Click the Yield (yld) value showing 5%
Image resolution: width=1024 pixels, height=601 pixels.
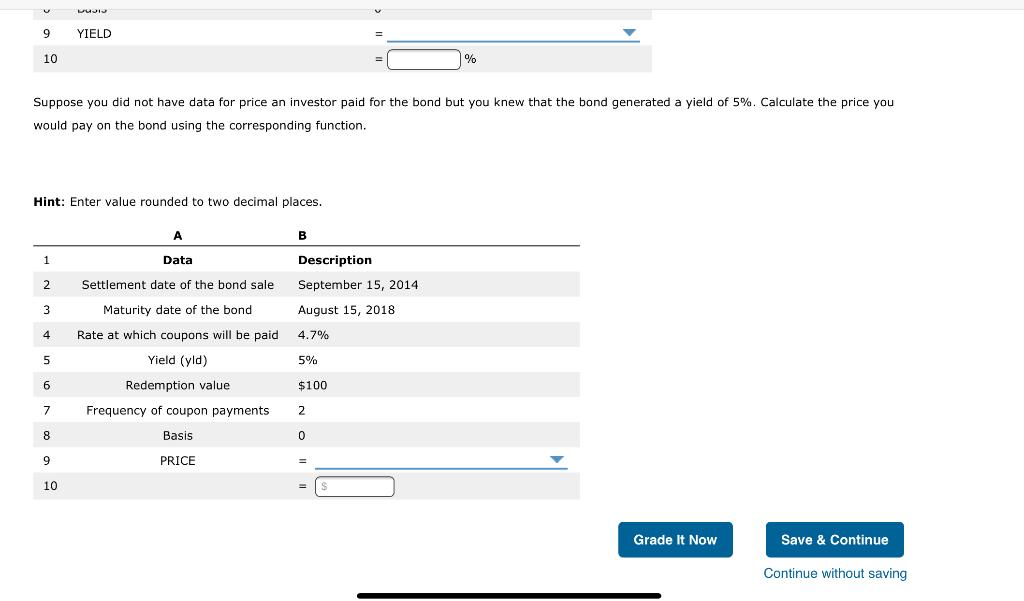(306, 359)
